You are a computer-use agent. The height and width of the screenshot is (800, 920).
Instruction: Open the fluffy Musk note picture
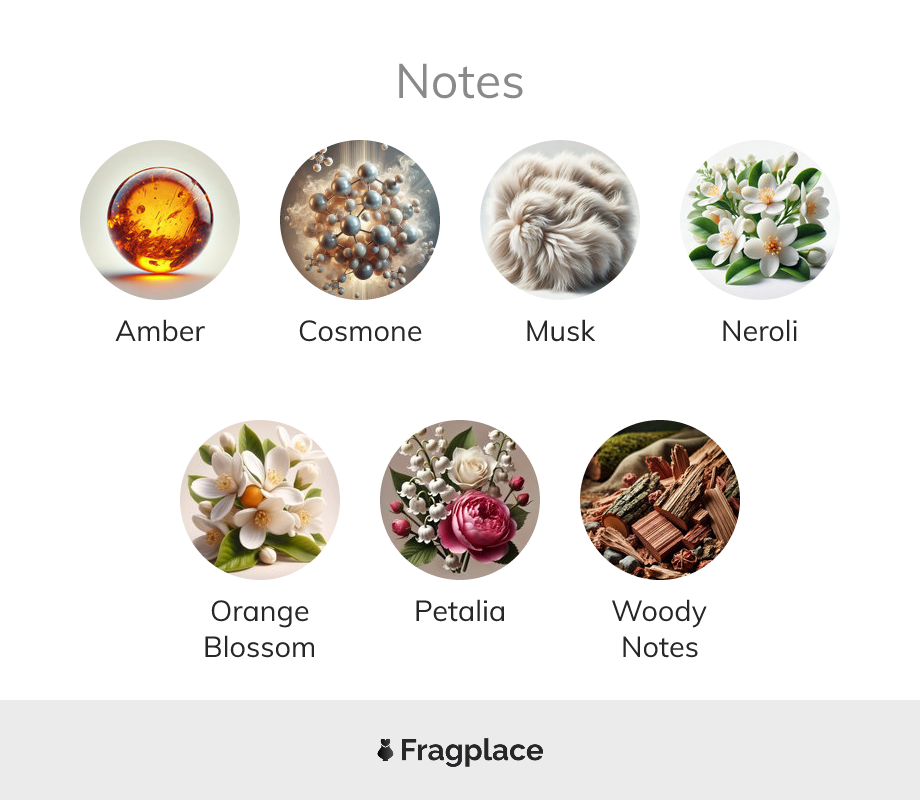click(x=560, y=220)
